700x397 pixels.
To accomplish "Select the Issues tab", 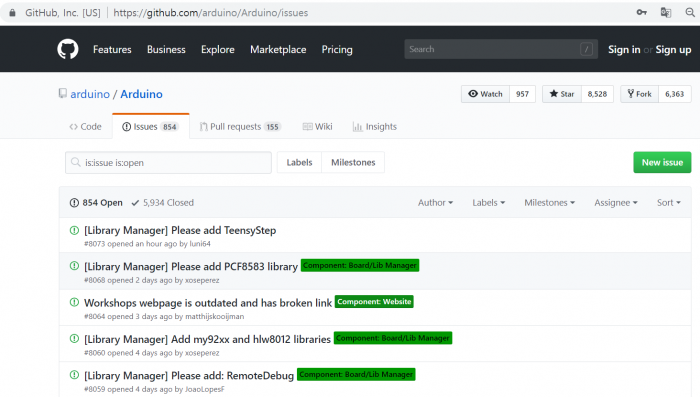I will [x=150, y=127].
